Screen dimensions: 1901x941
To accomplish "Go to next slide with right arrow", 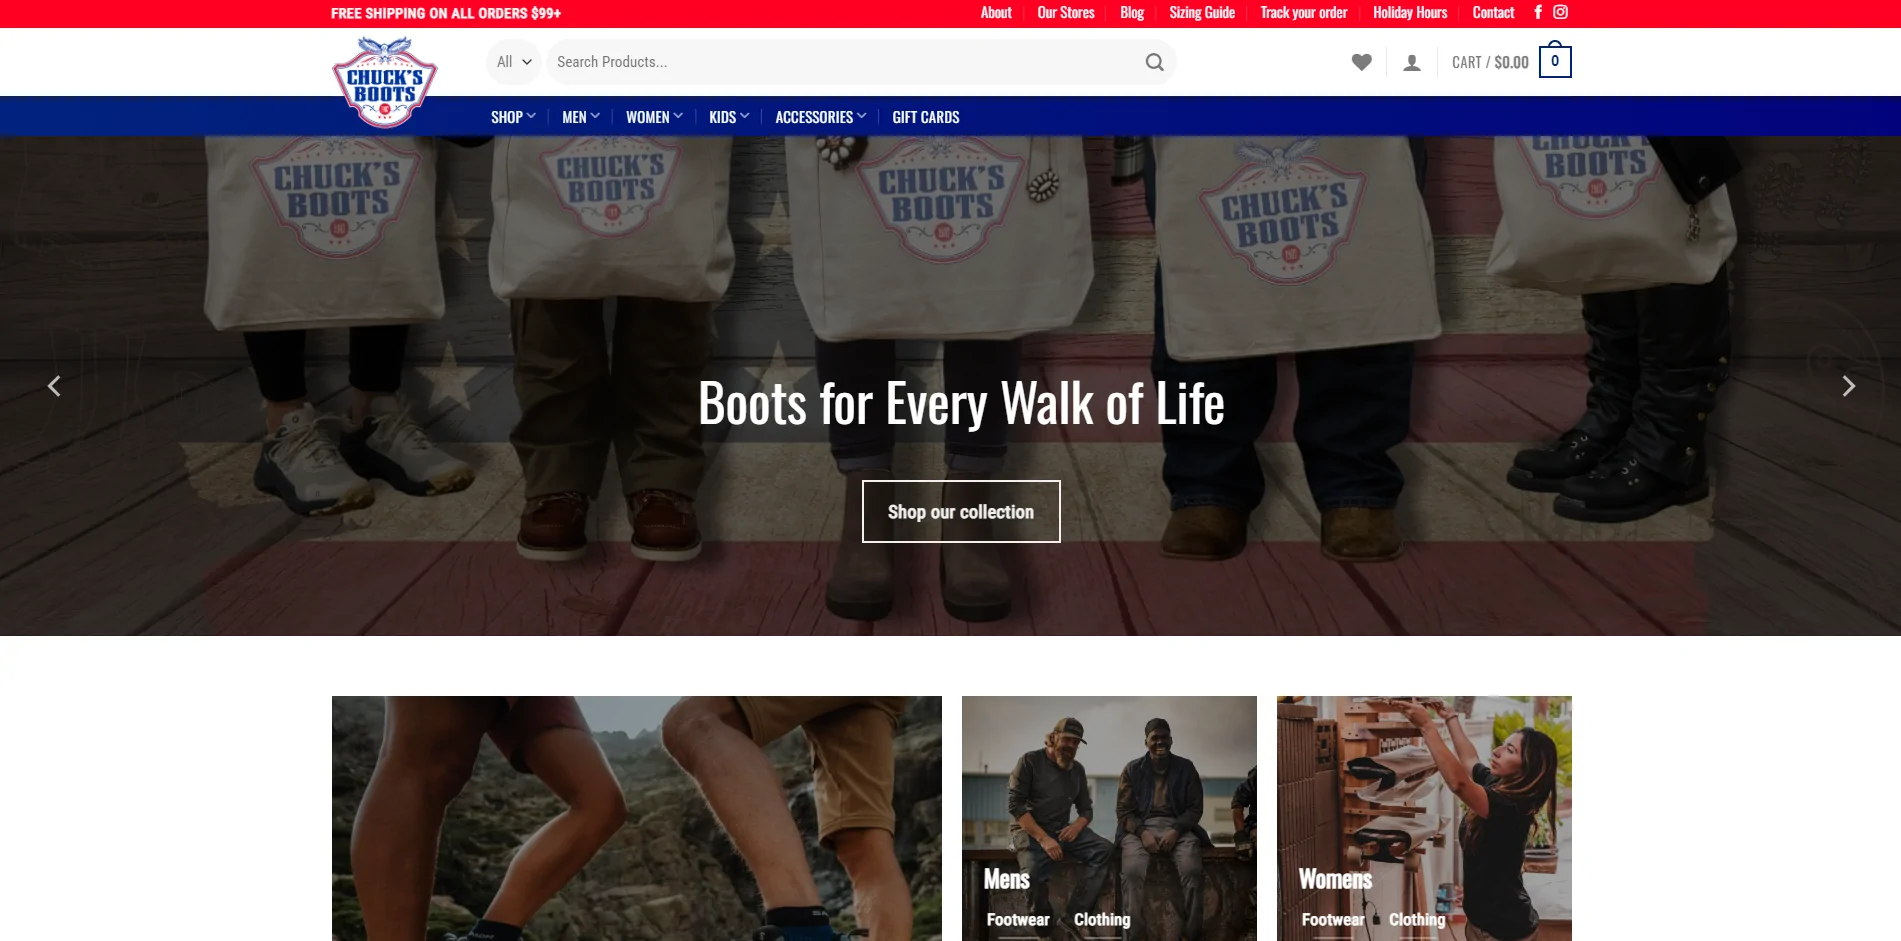I will tap(1848, 386).
